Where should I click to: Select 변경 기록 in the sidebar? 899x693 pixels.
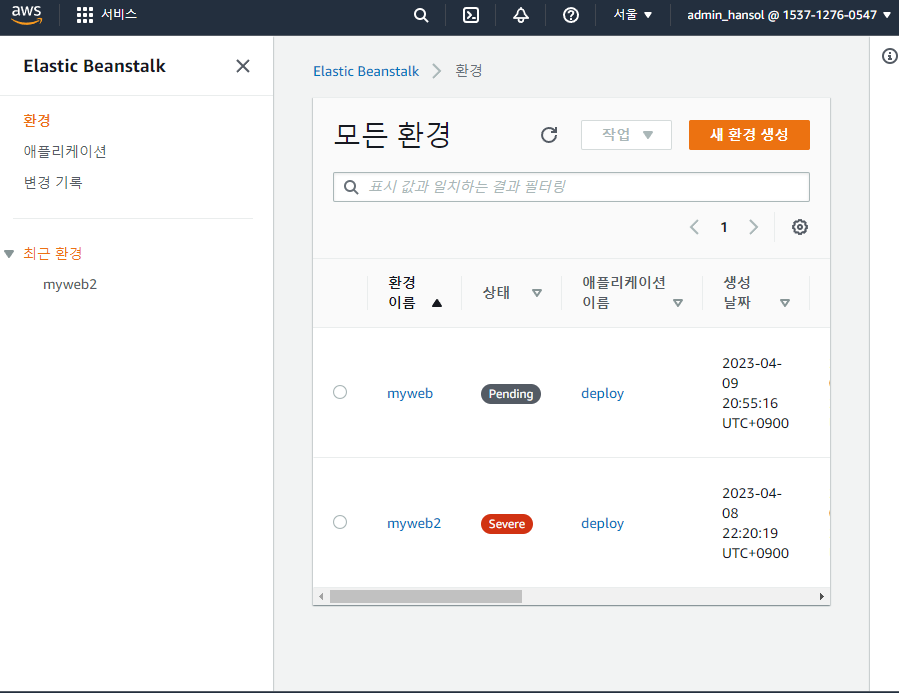click(x=53, y=182)
